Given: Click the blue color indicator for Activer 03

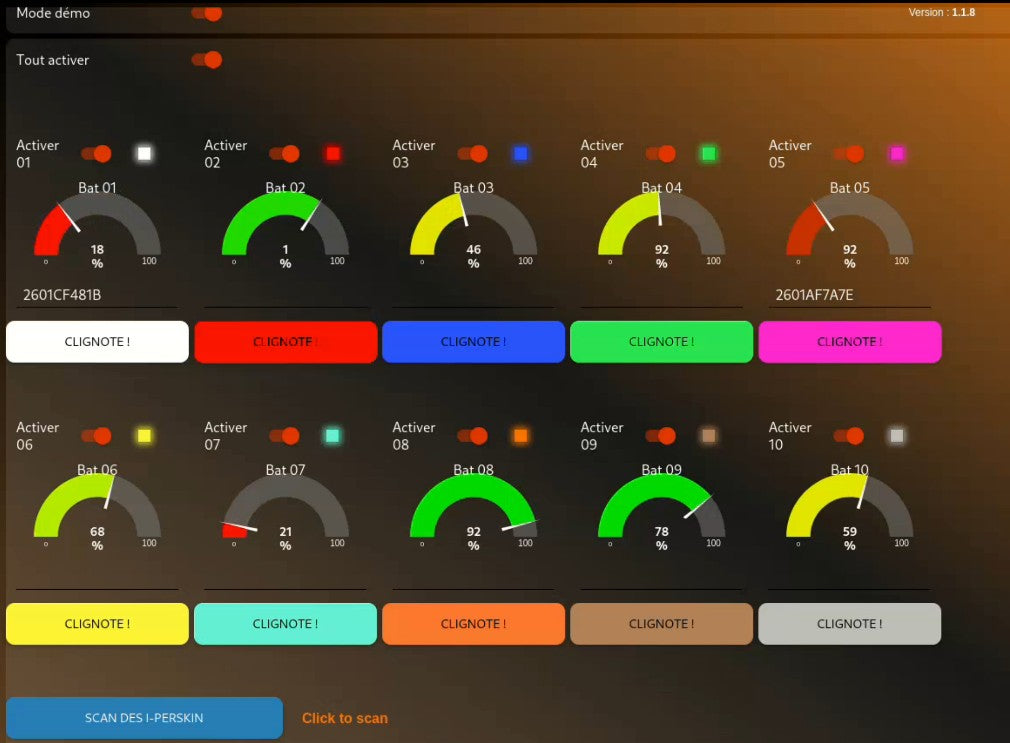Looking at the screenshot, I should pos(521,153).
